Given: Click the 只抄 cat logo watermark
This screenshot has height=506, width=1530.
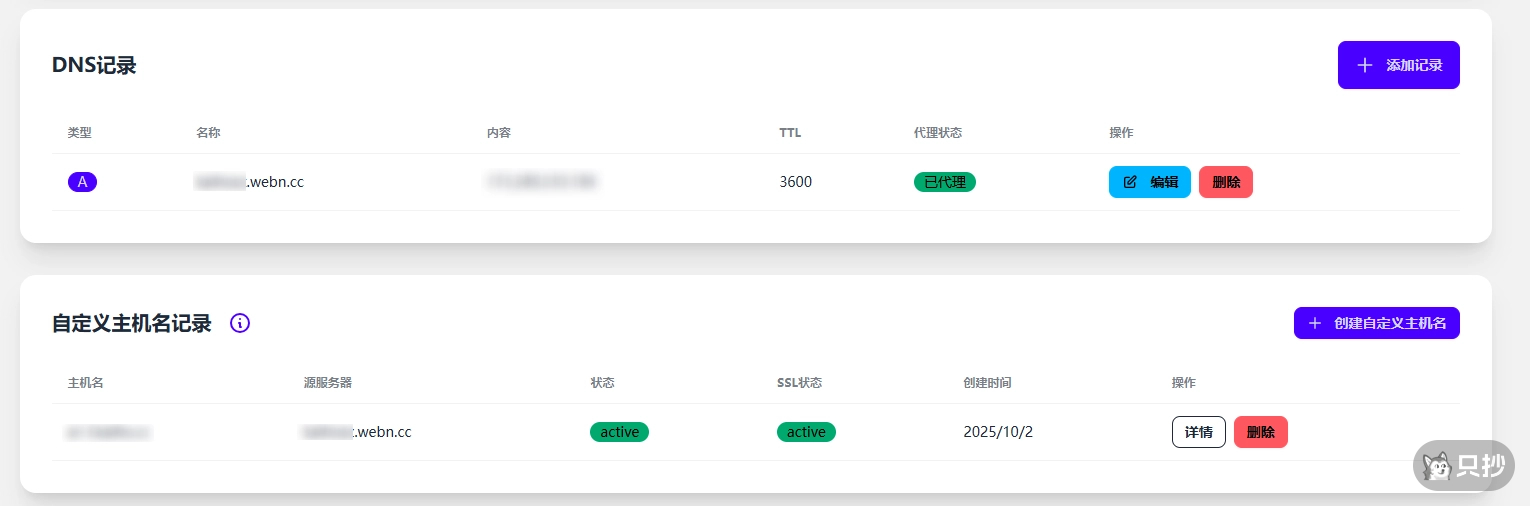Looking at the screenshot, I should [x=1439, y=466].
